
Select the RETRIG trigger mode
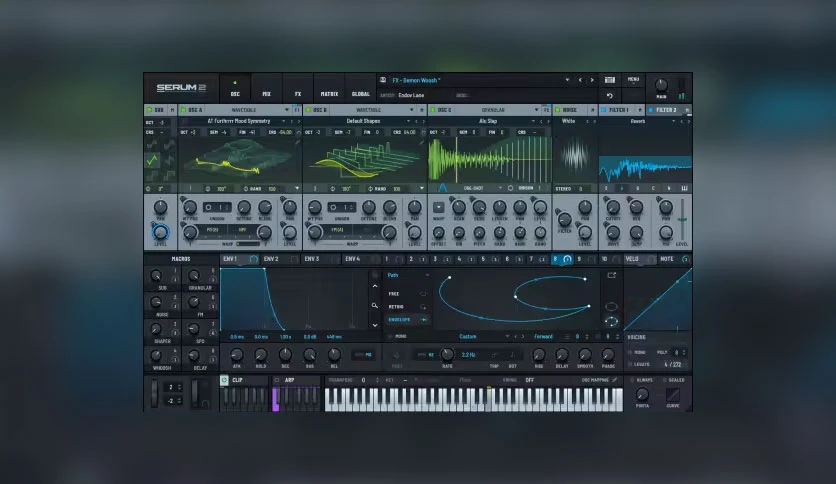click(x=407, y=306)
